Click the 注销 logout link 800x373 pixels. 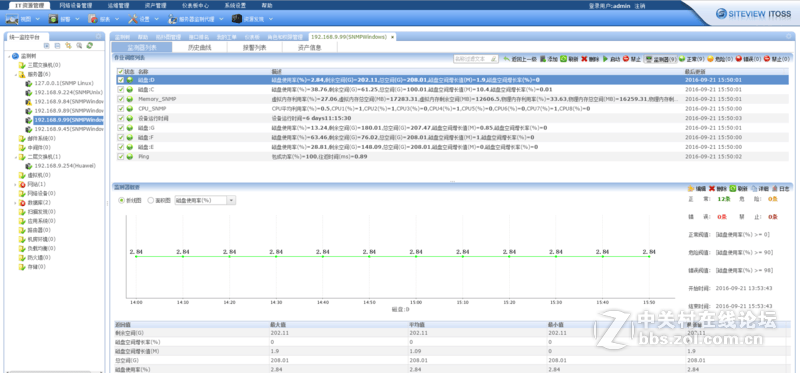tap(641, 6)
